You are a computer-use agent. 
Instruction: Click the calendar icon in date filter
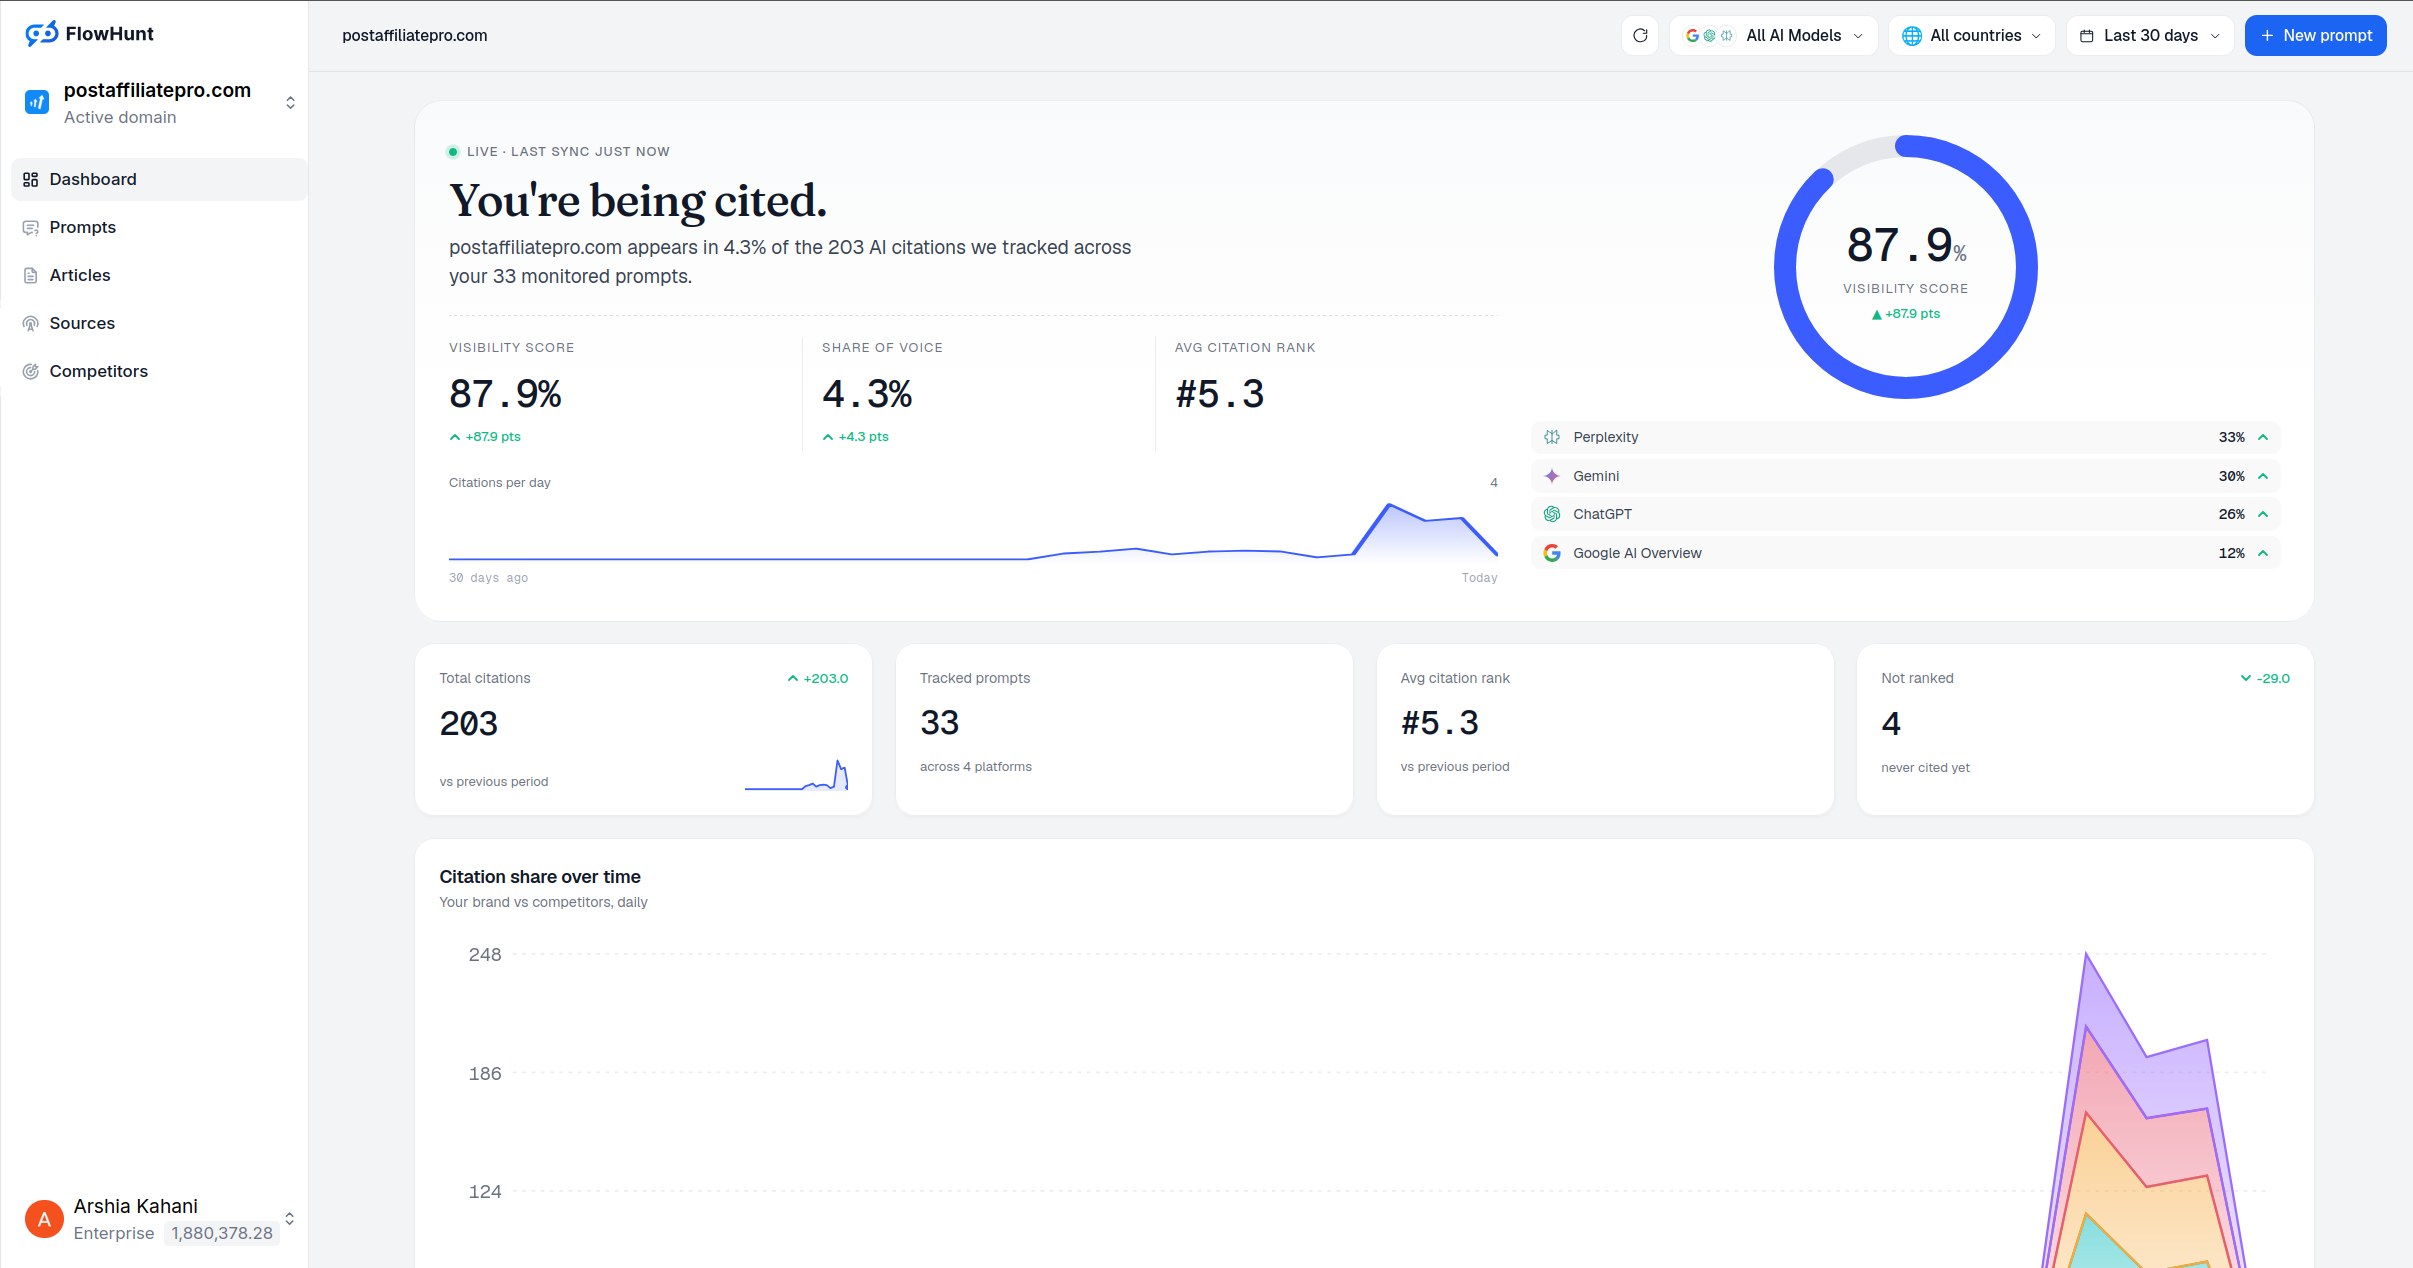(2087, 36)
